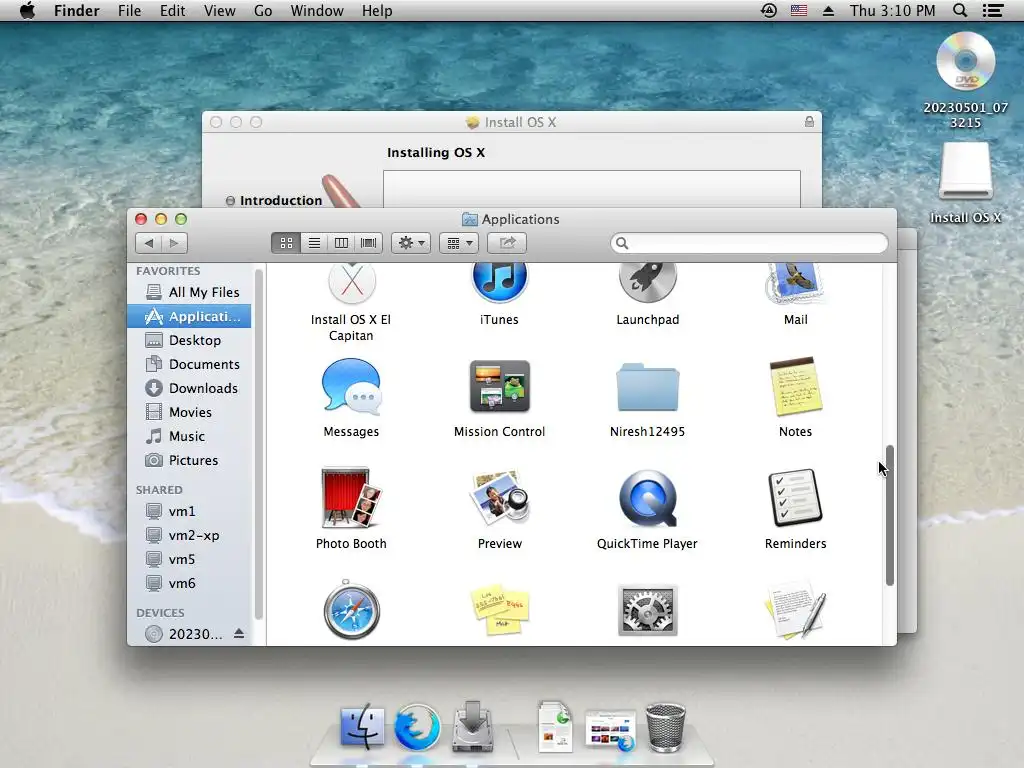Viewport: 1024px width, 768px height.
Task: Switch Finder to icon view
Action: [286, 243]
